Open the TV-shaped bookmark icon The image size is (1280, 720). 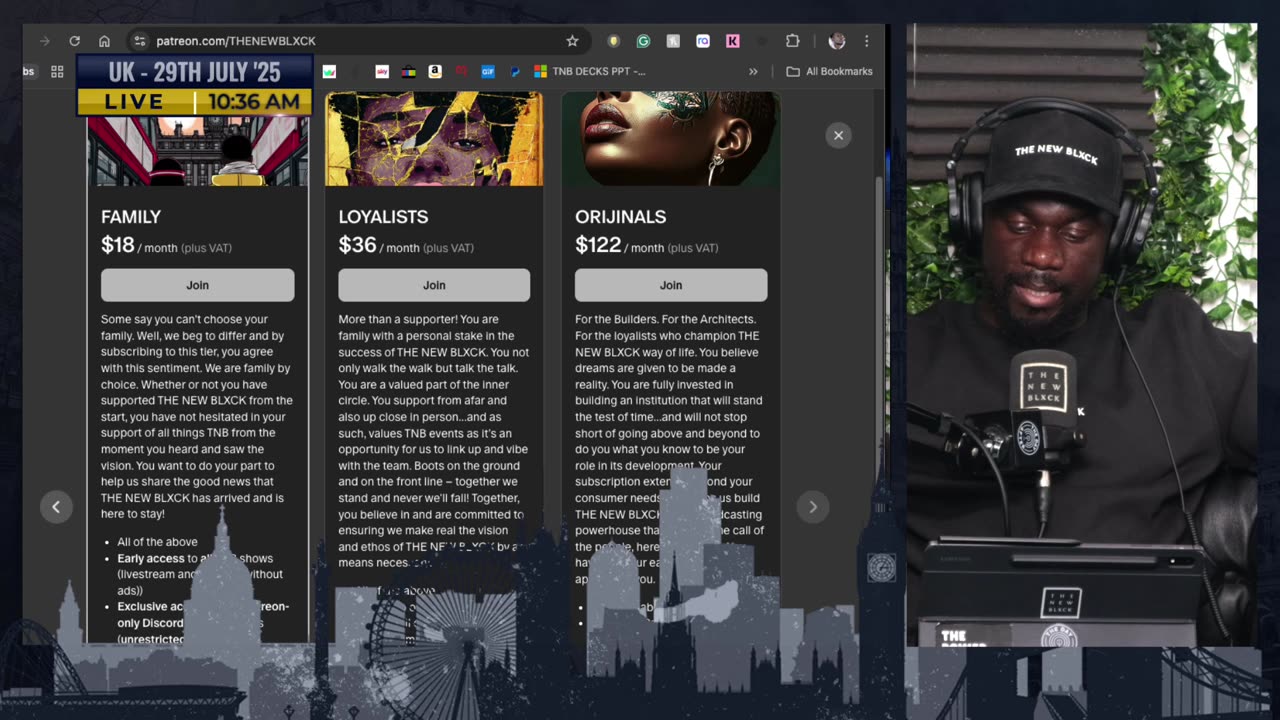pyautogui.click(x=409, y=72)
